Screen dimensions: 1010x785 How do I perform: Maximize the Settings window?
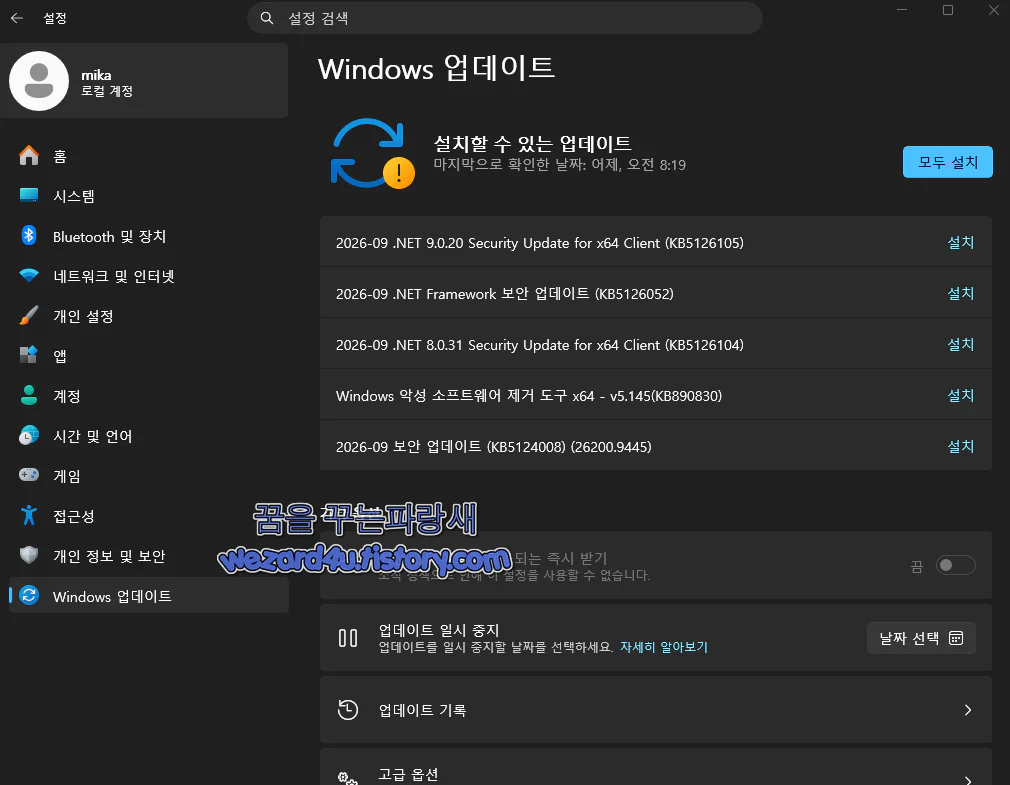point(948,10)
